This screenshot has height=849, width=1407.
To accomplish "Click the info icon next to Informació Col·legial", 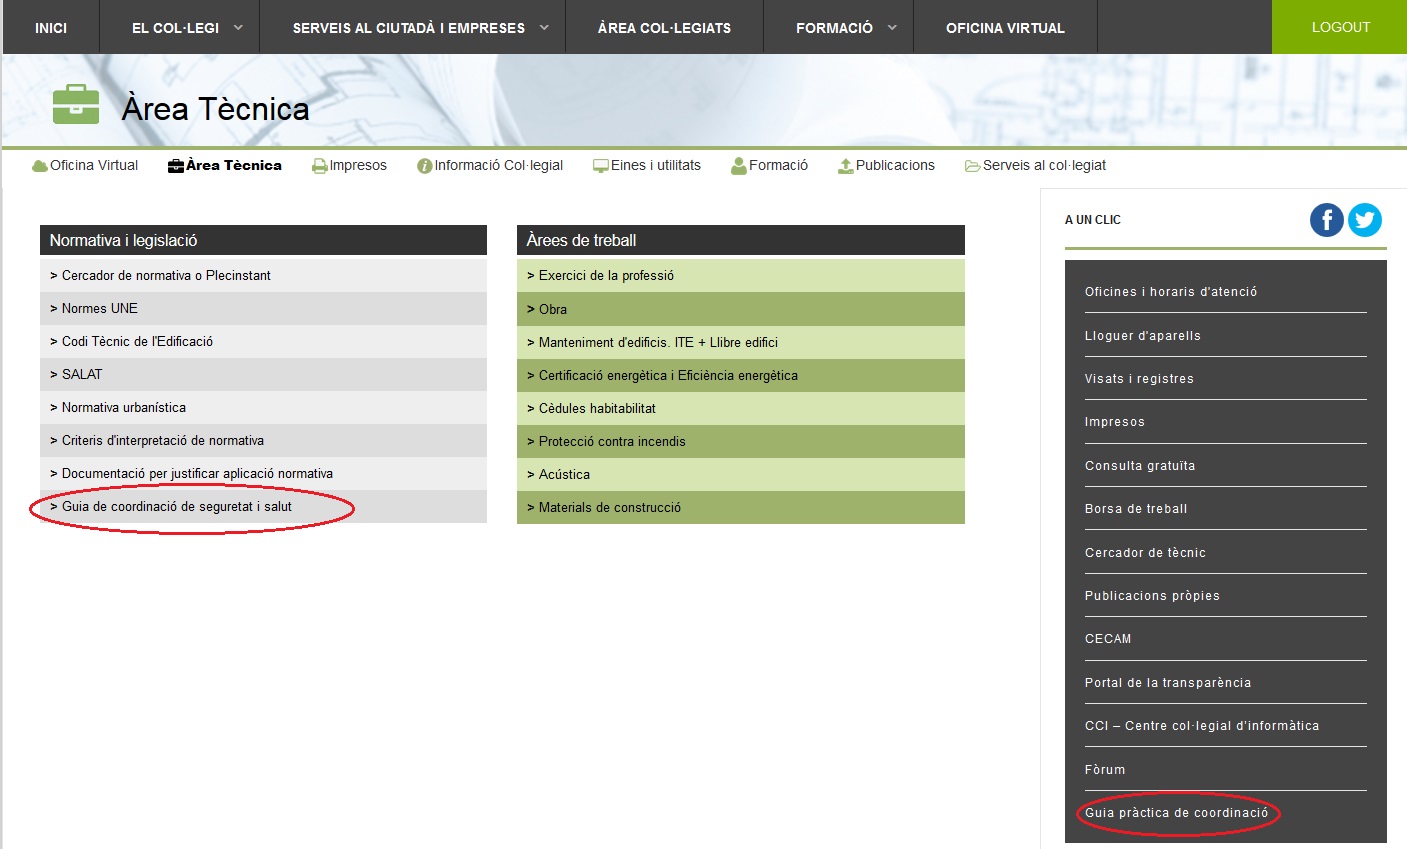I will (x=424, y=166).
